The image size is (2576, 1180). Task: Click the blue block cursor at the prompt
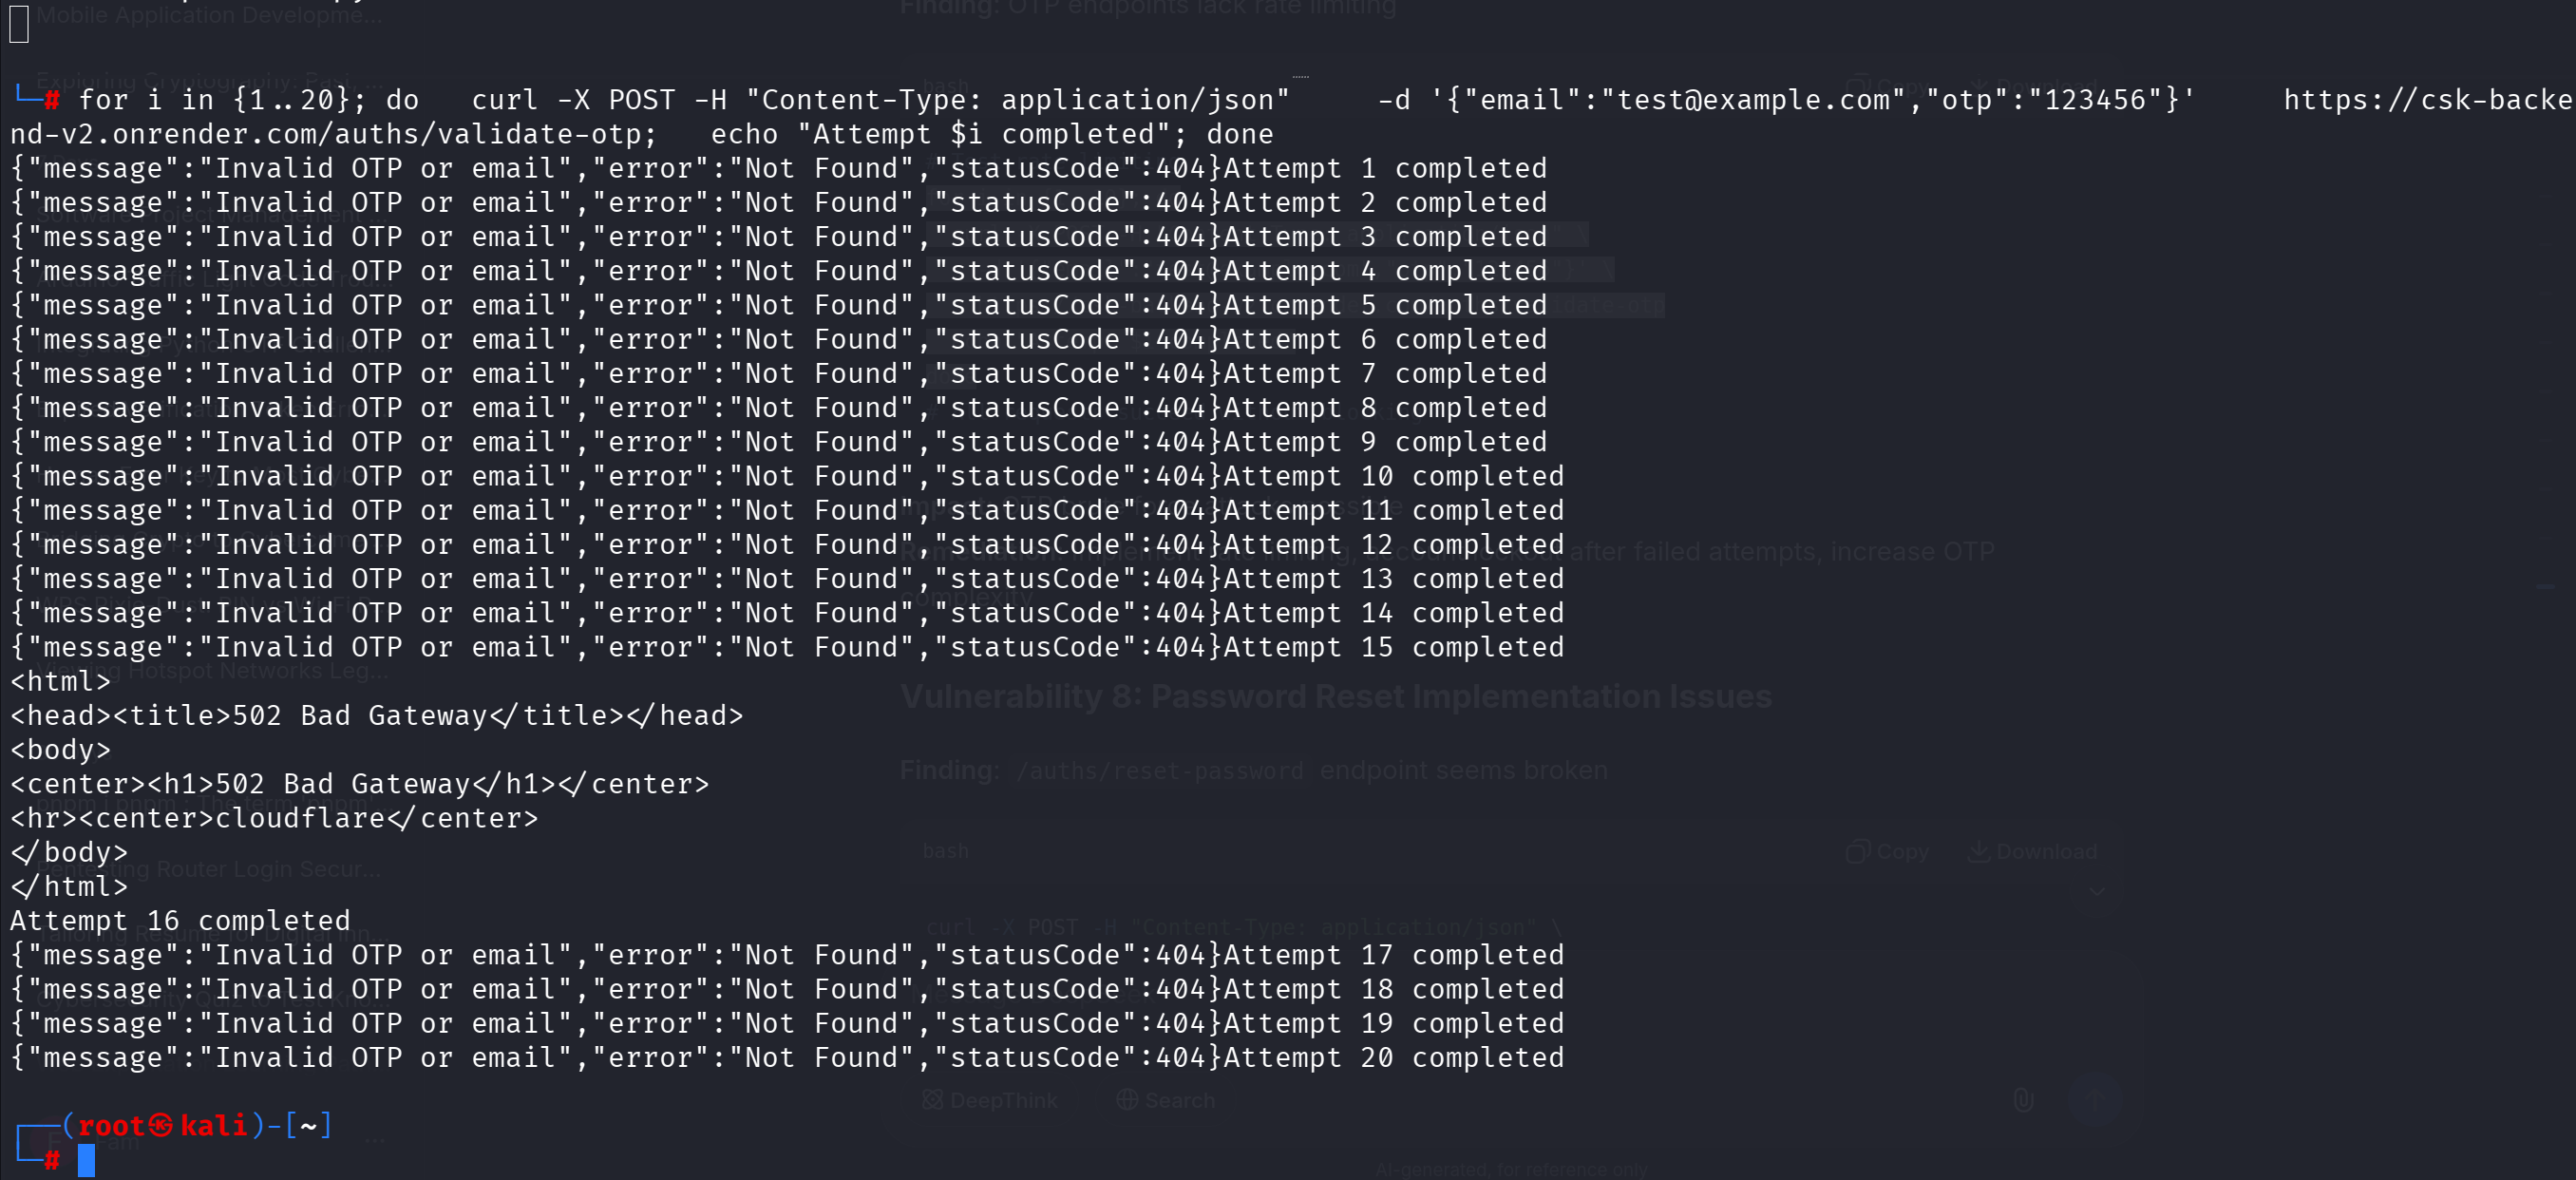(87, 1160)
